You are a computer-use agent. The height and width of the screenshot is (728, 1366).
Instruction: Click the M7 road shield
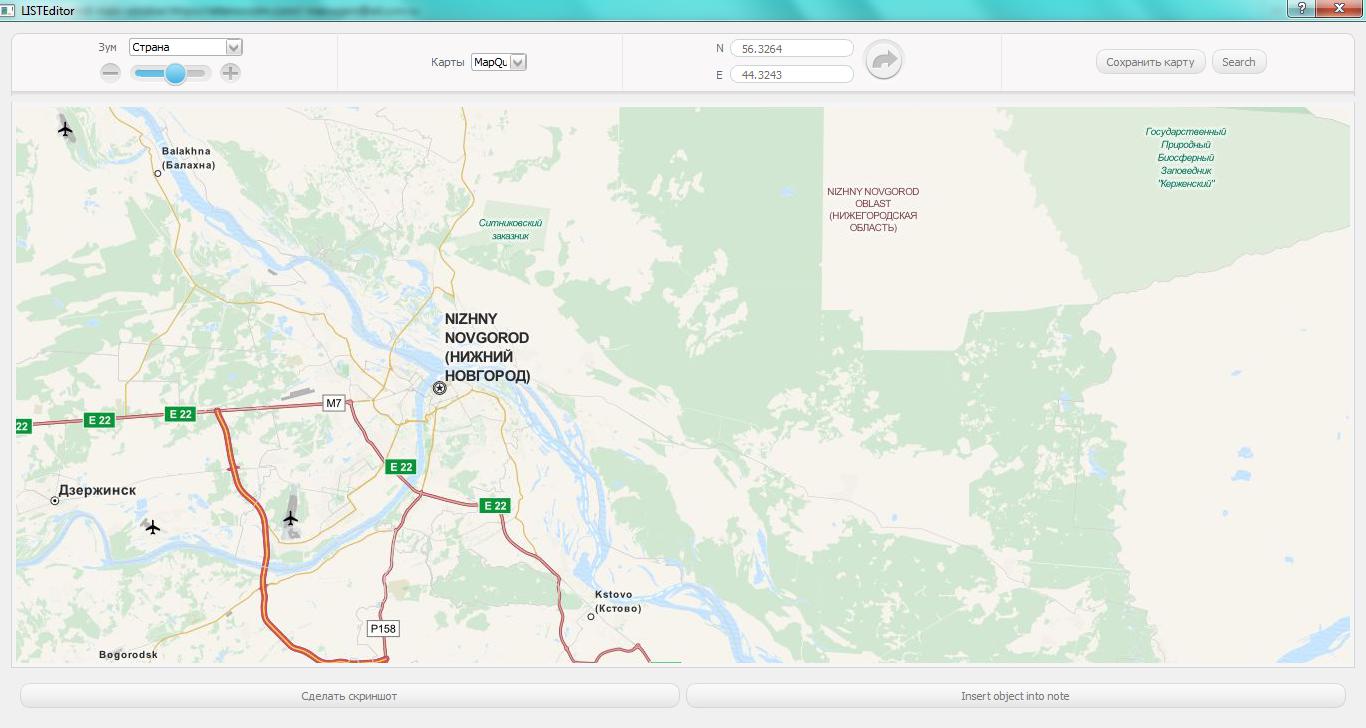334,403
